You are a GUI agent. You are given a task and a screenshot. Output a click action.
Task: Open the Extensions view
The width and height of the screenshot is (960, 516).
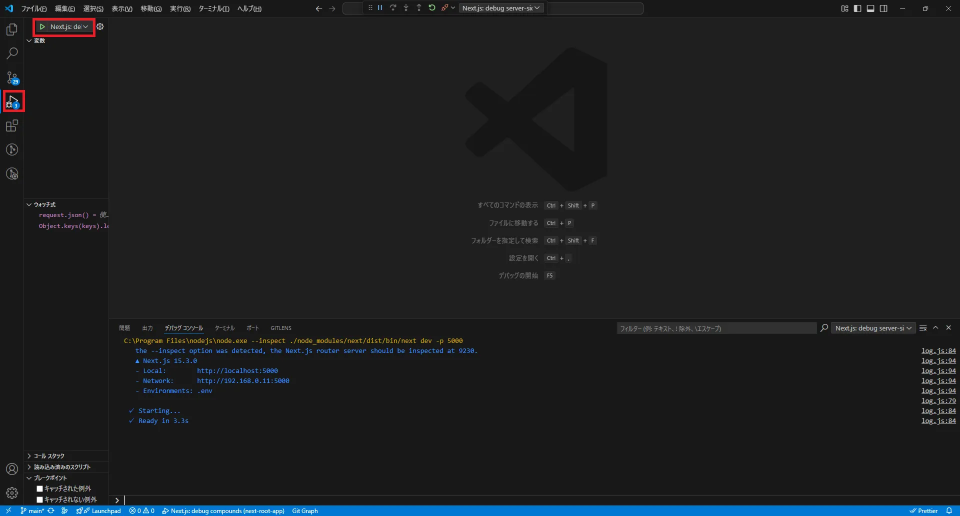pos(12,125)
